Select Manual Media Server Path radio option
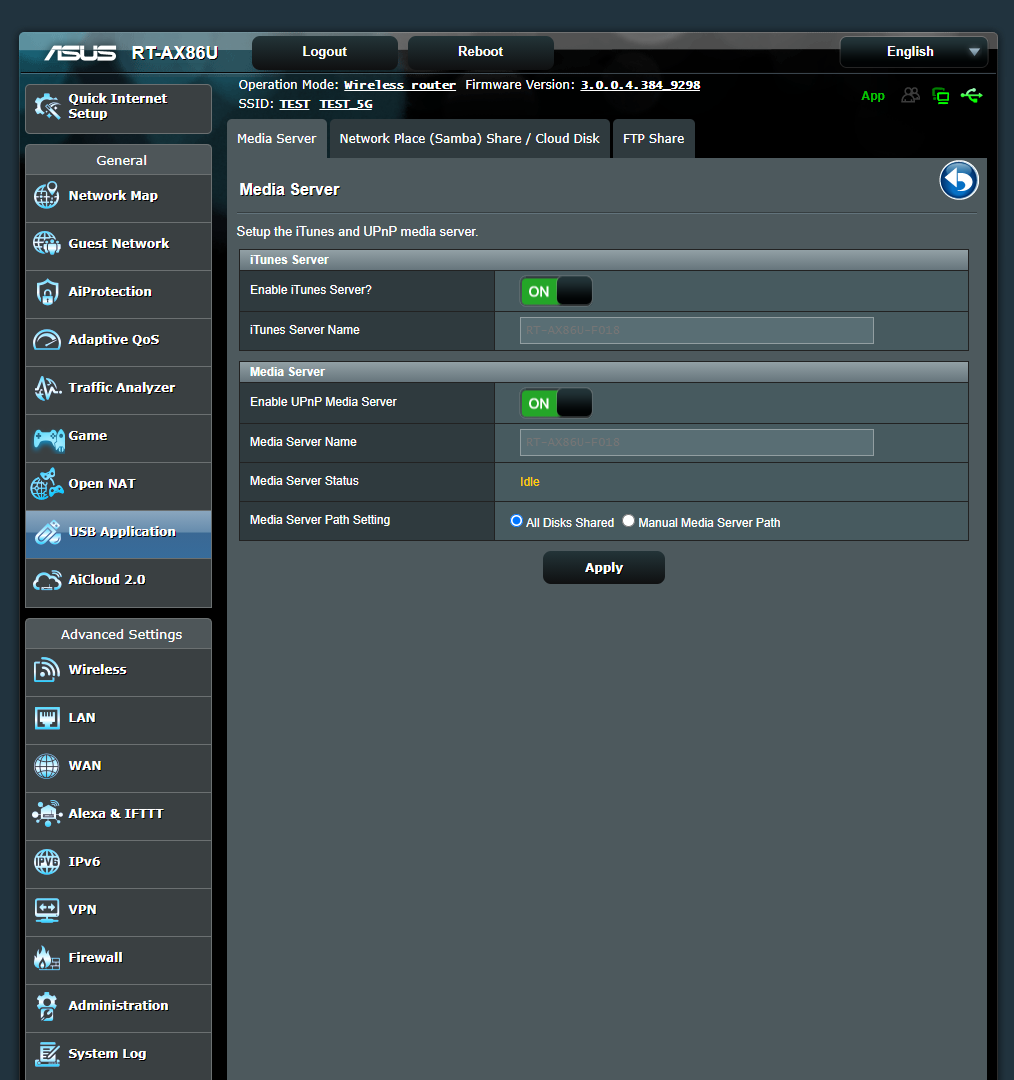This screenshot has width=1014, height=1080. click(x=628, y=521)
